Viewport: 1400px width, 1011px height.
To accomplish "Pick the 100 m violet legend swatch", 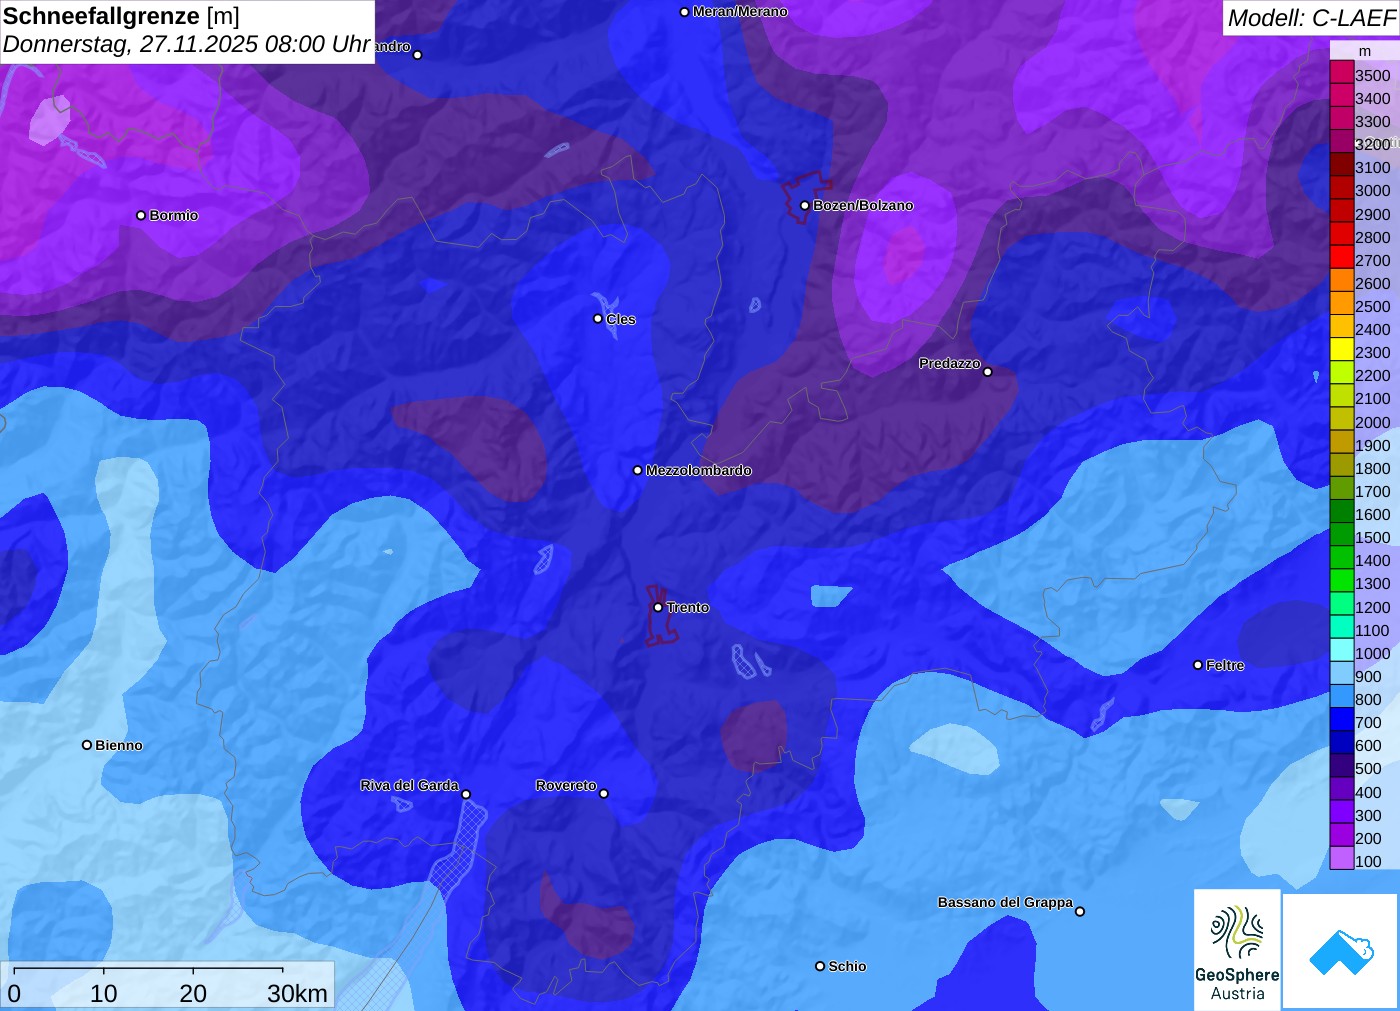I will coord(1342,858).
